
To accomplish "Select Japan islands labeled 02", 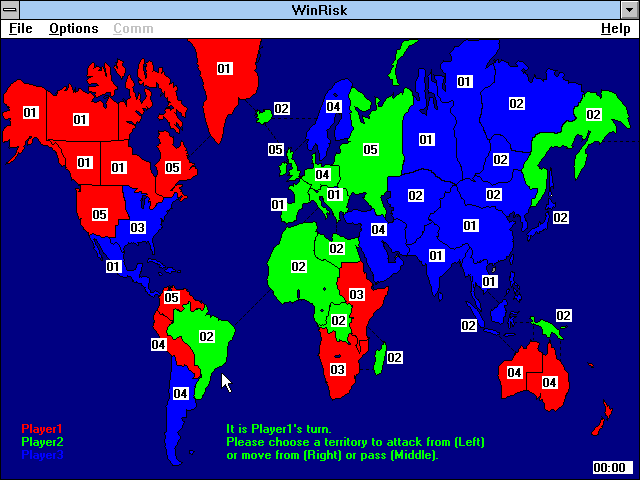I will 560,217.
